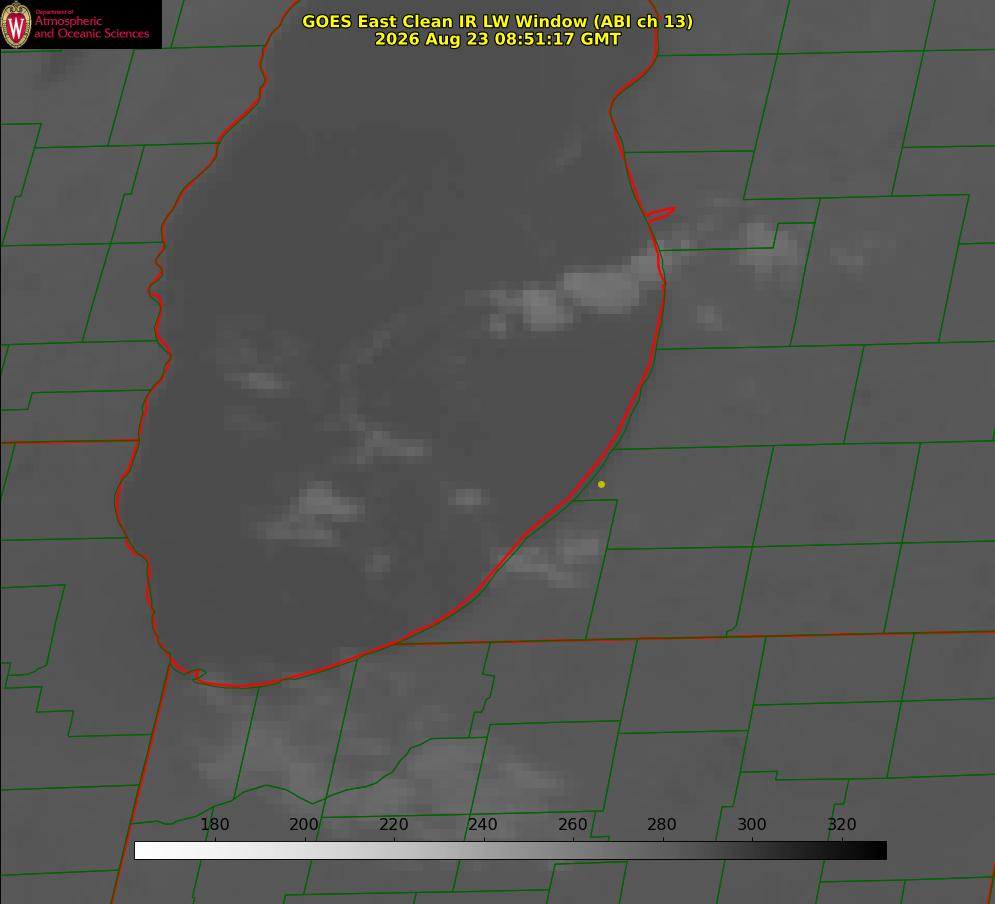The image size is (995, 904).
Task: Click the small red spit outline on east shore
Action: (660, 214)
